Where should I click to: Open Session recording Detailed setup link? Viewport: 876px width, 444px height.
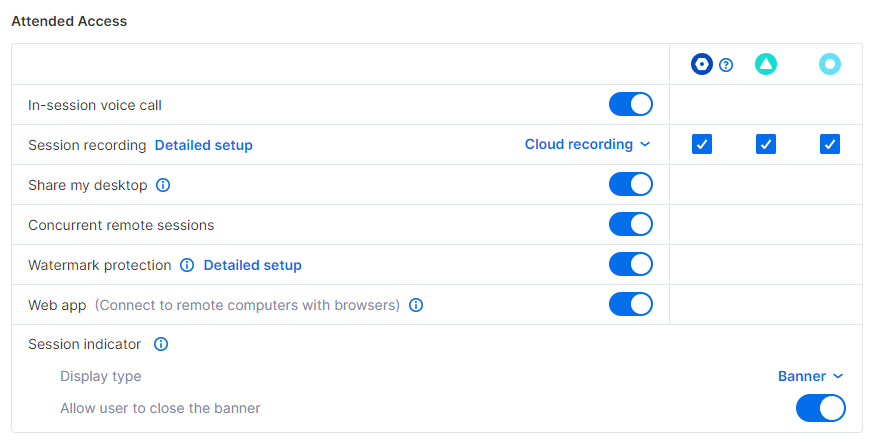203,145
